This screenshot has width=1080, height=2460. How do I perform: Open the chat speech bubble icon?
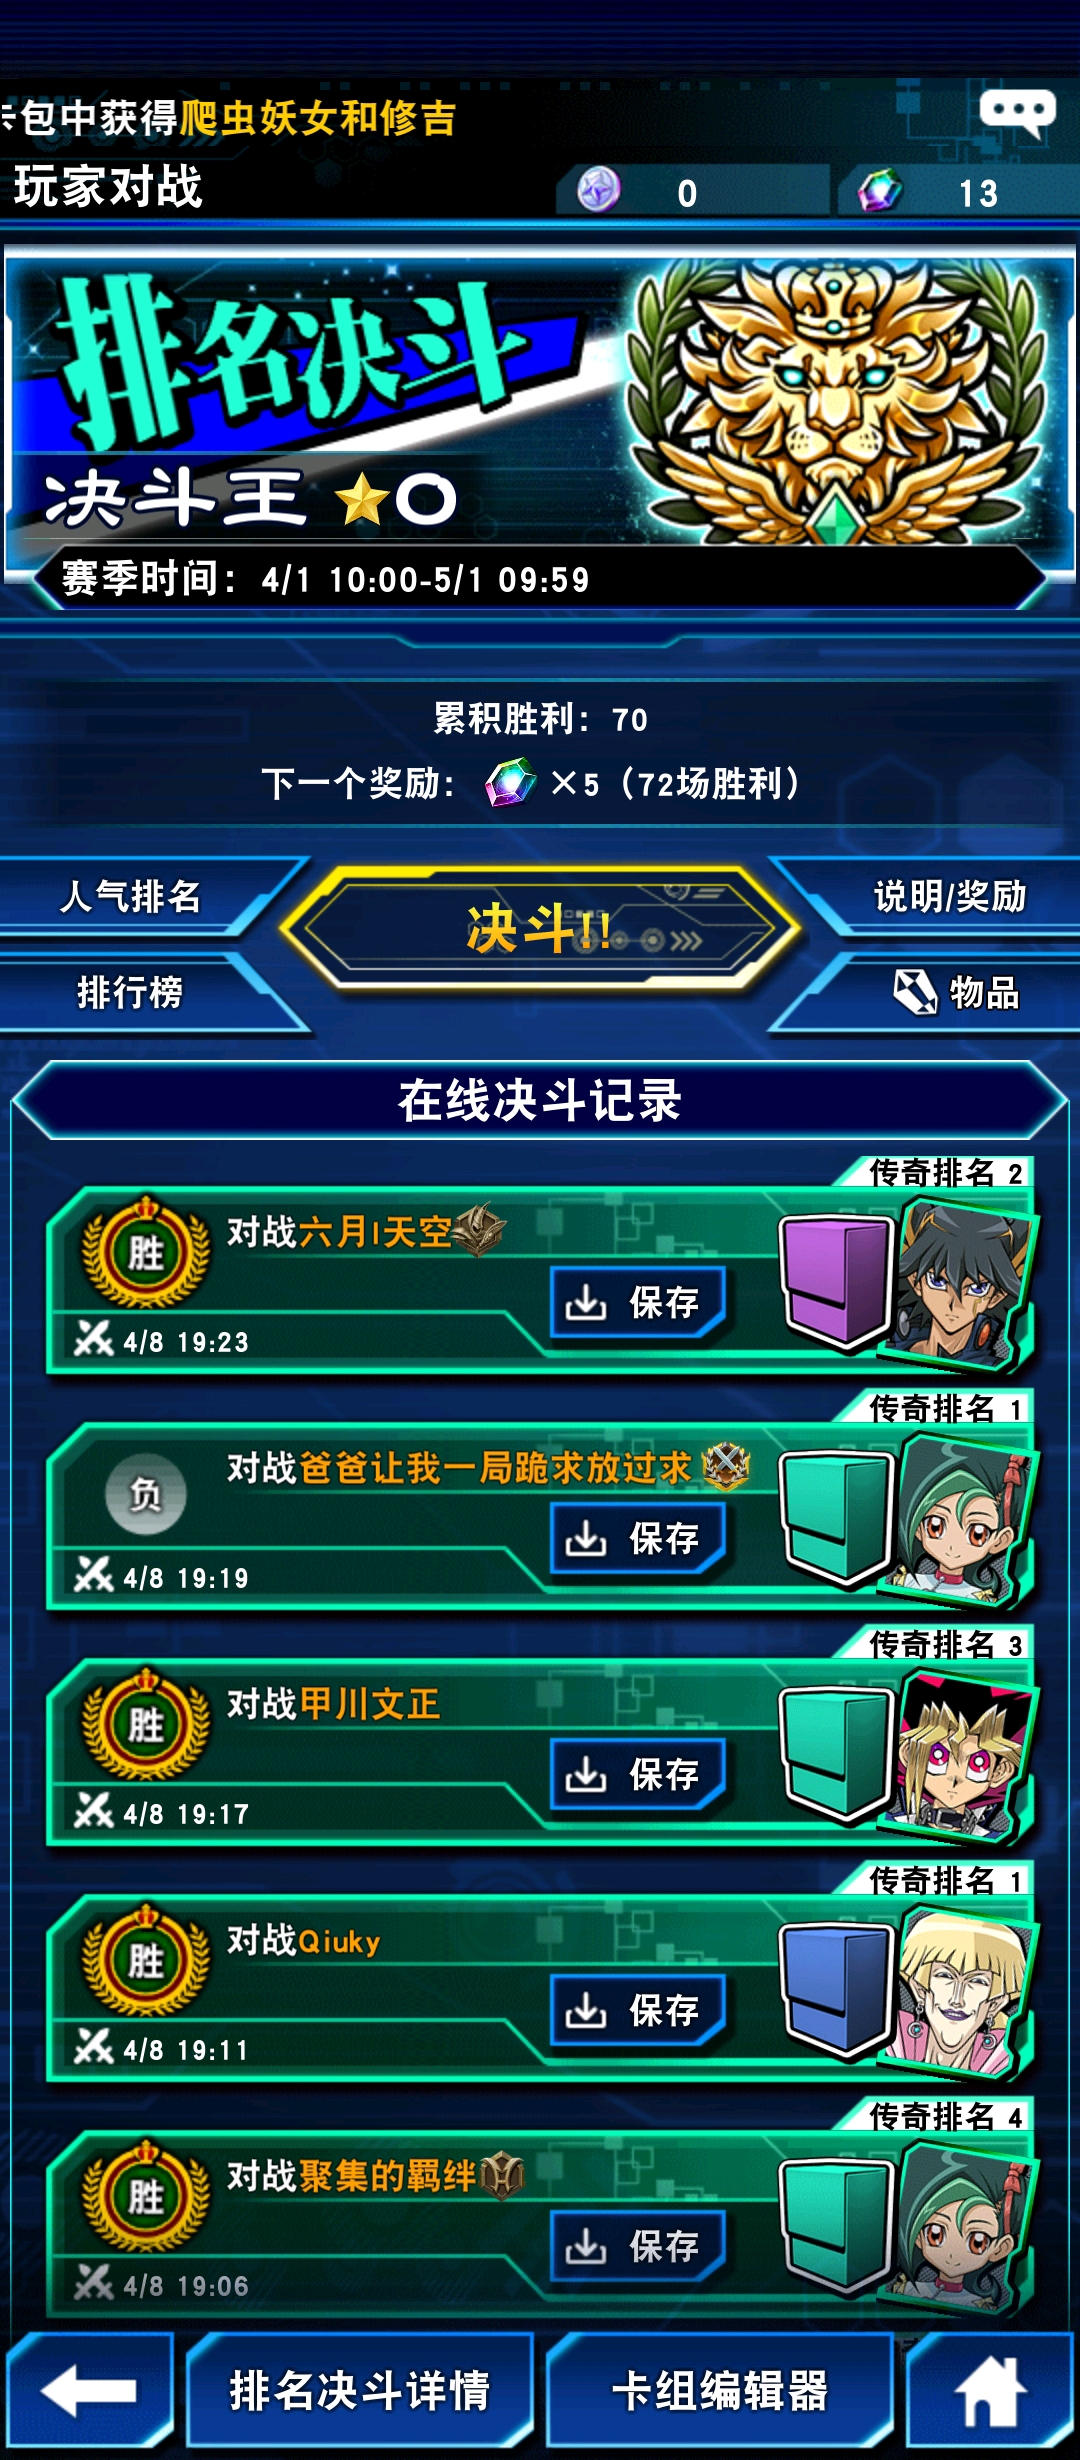point(1017,114)
